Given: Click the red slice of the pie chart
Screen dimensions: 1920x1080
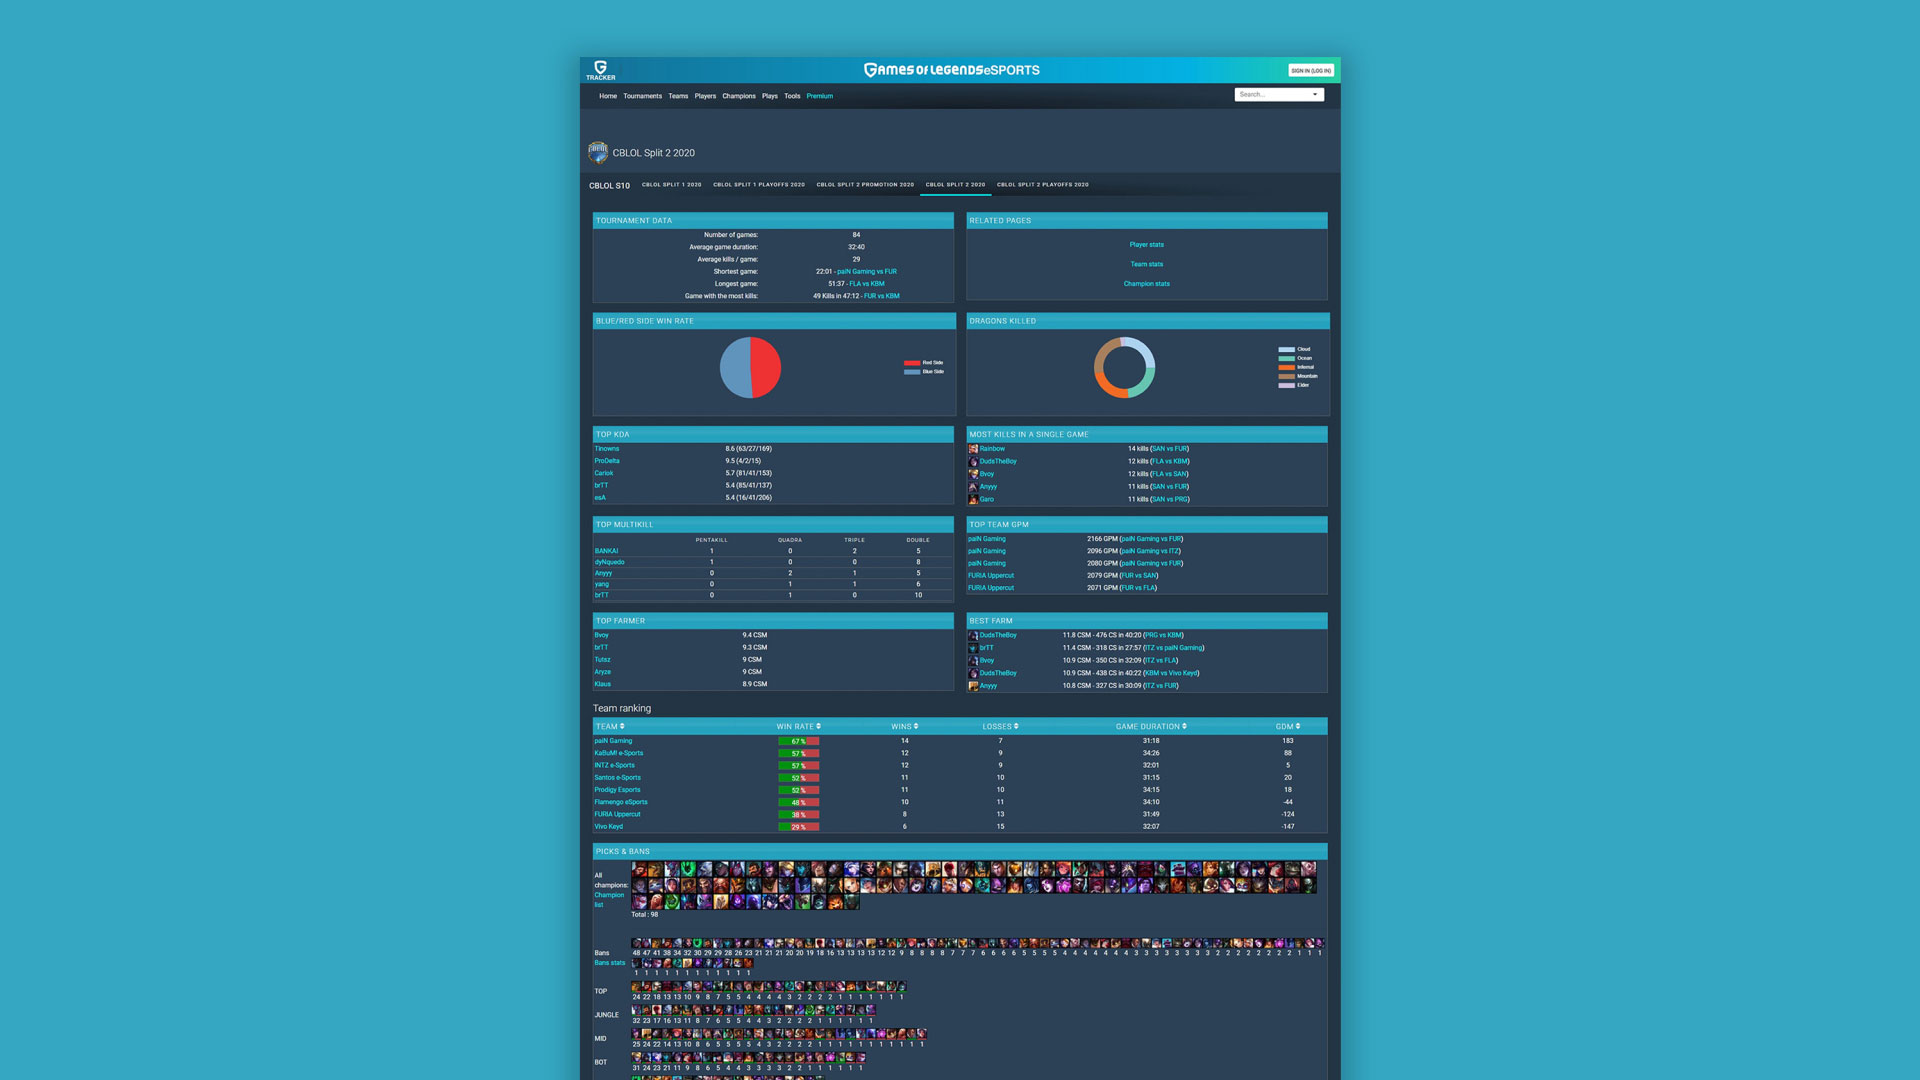Looking at the screenshot, I should pos(766,367).
